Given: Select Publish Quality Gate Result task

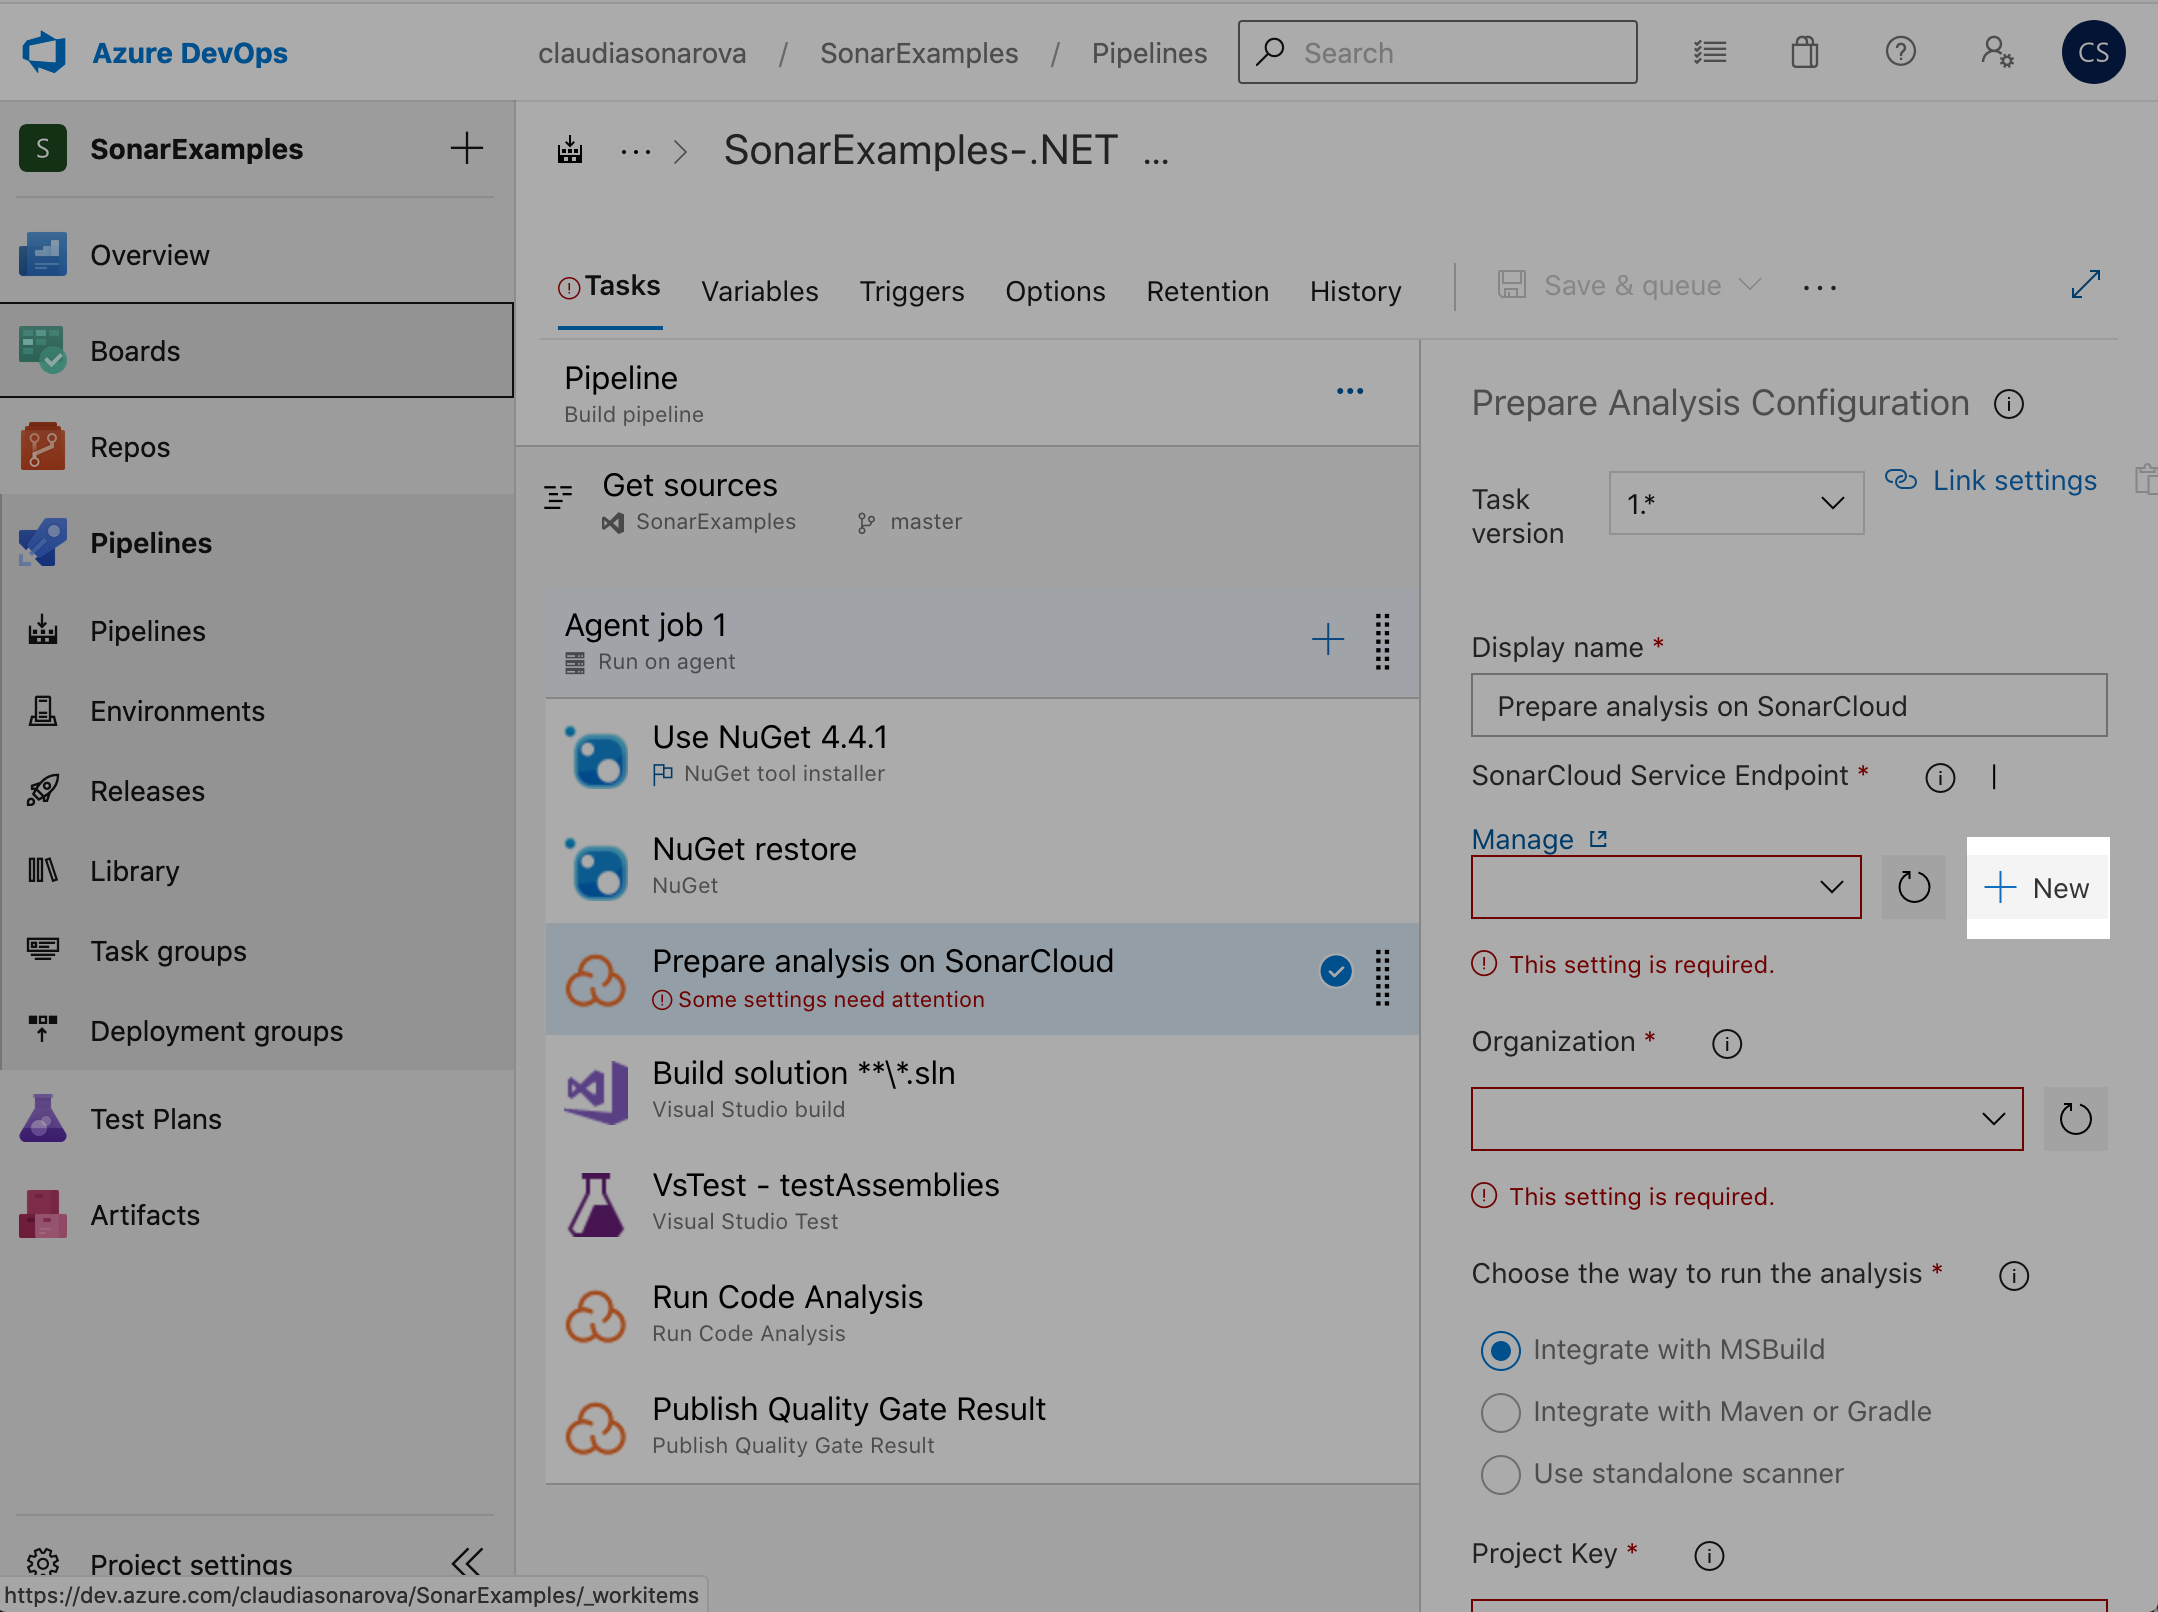Looking at the screenshot, I should coord(982,1427).
